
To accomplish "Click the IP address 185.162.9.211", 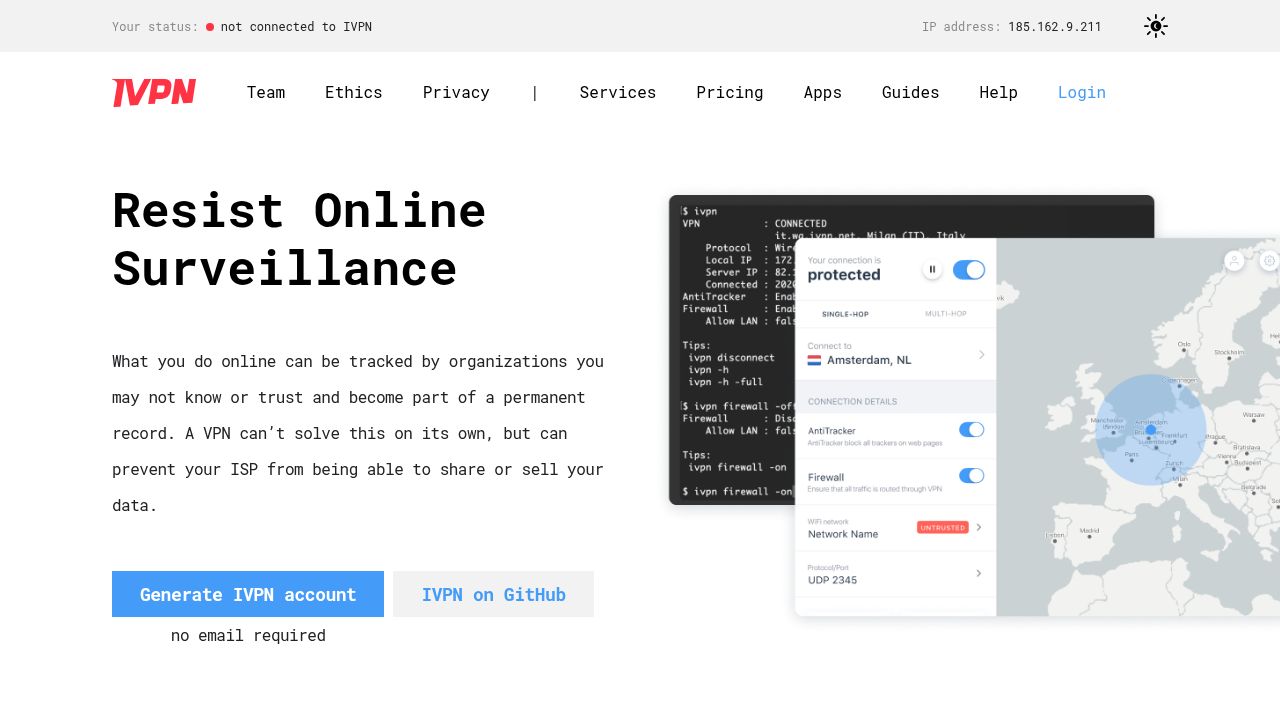I will 1055,27.
